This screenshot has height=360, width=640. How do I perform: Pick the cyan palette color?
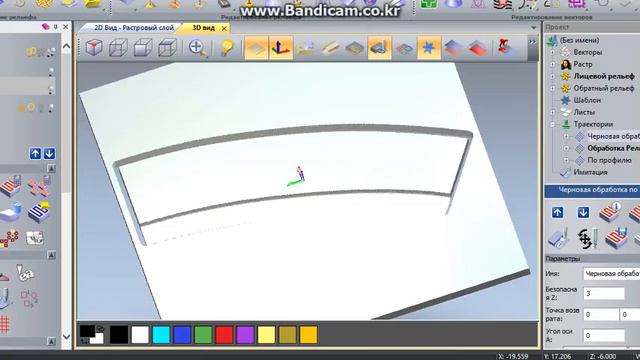(161, 335)
